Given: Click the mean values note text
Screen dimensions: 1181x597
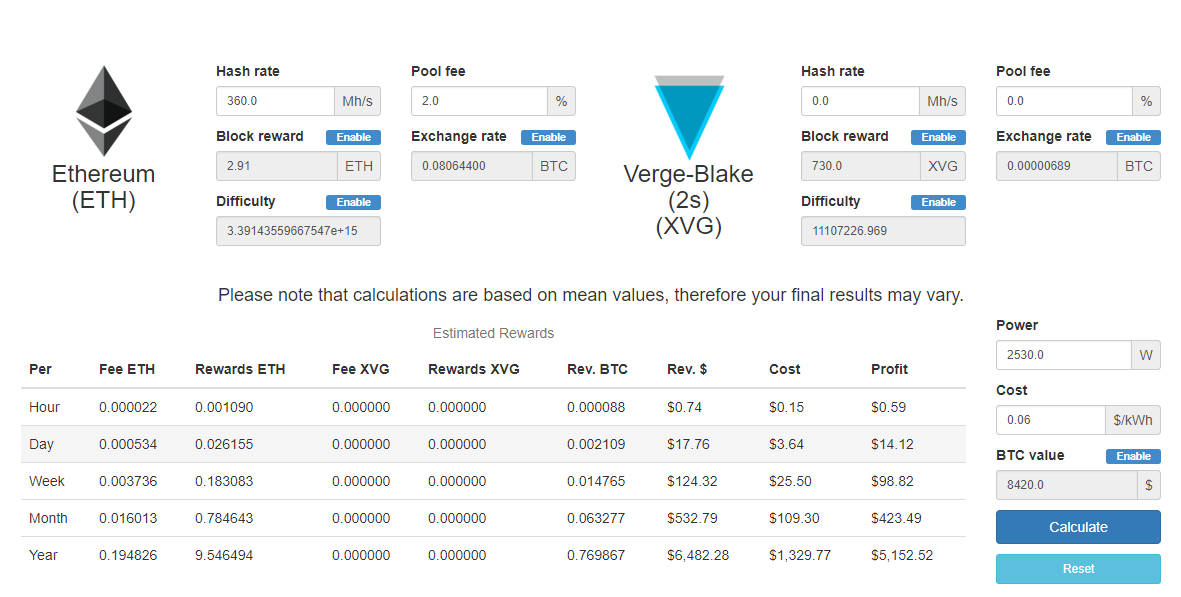Looking at the screenshot, I should tap(591, 295).
